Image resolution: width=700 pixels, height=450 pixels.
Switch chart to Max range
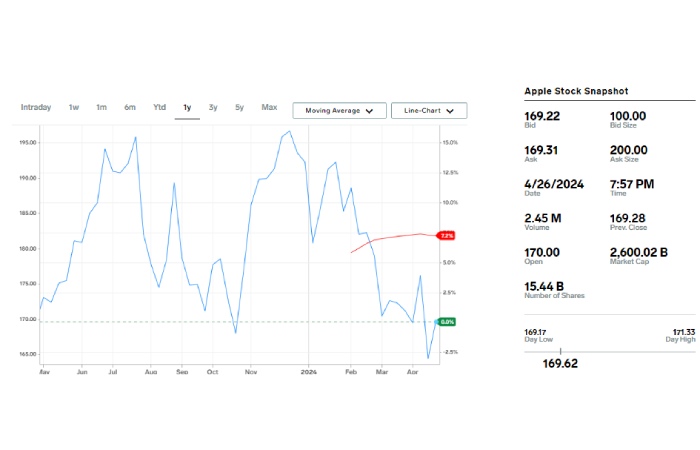tap(269, 108)
